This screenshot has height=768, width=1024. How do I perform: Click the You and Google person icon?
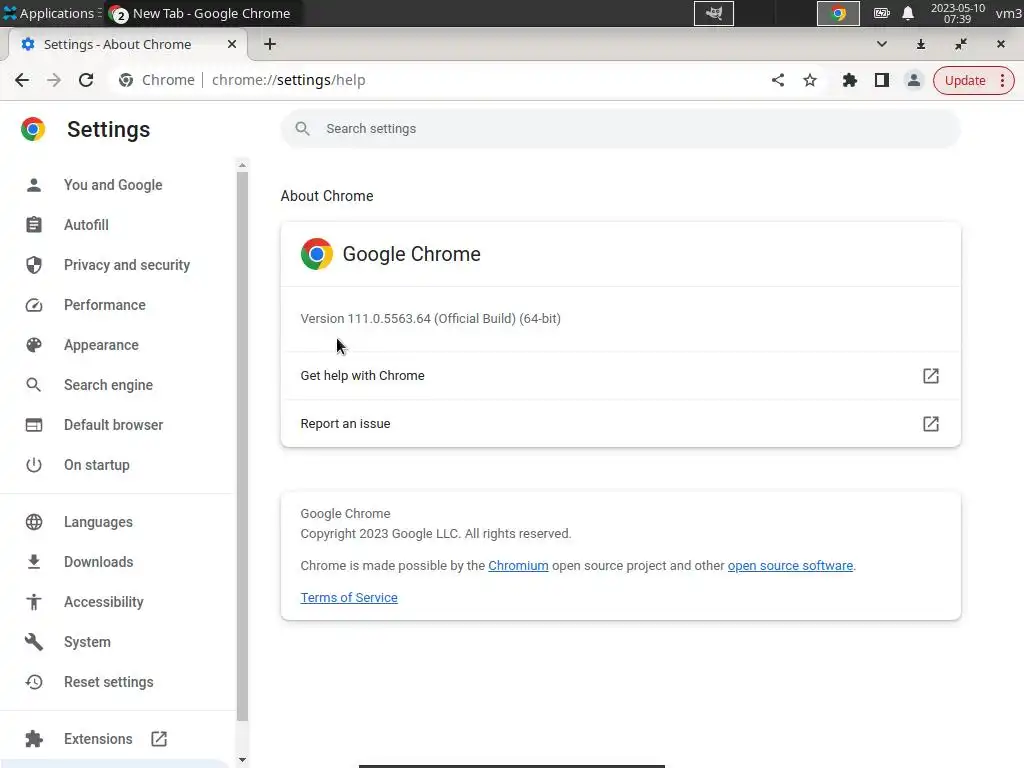[x=34, y=185]
